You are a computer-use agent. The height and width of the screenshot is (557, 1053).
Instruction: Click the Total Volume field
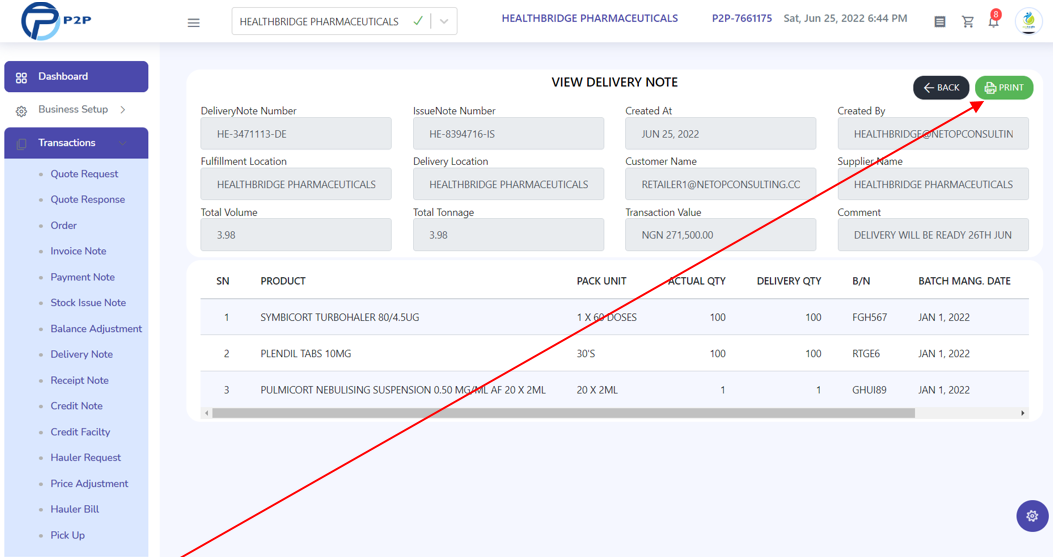tap(295, 235)
